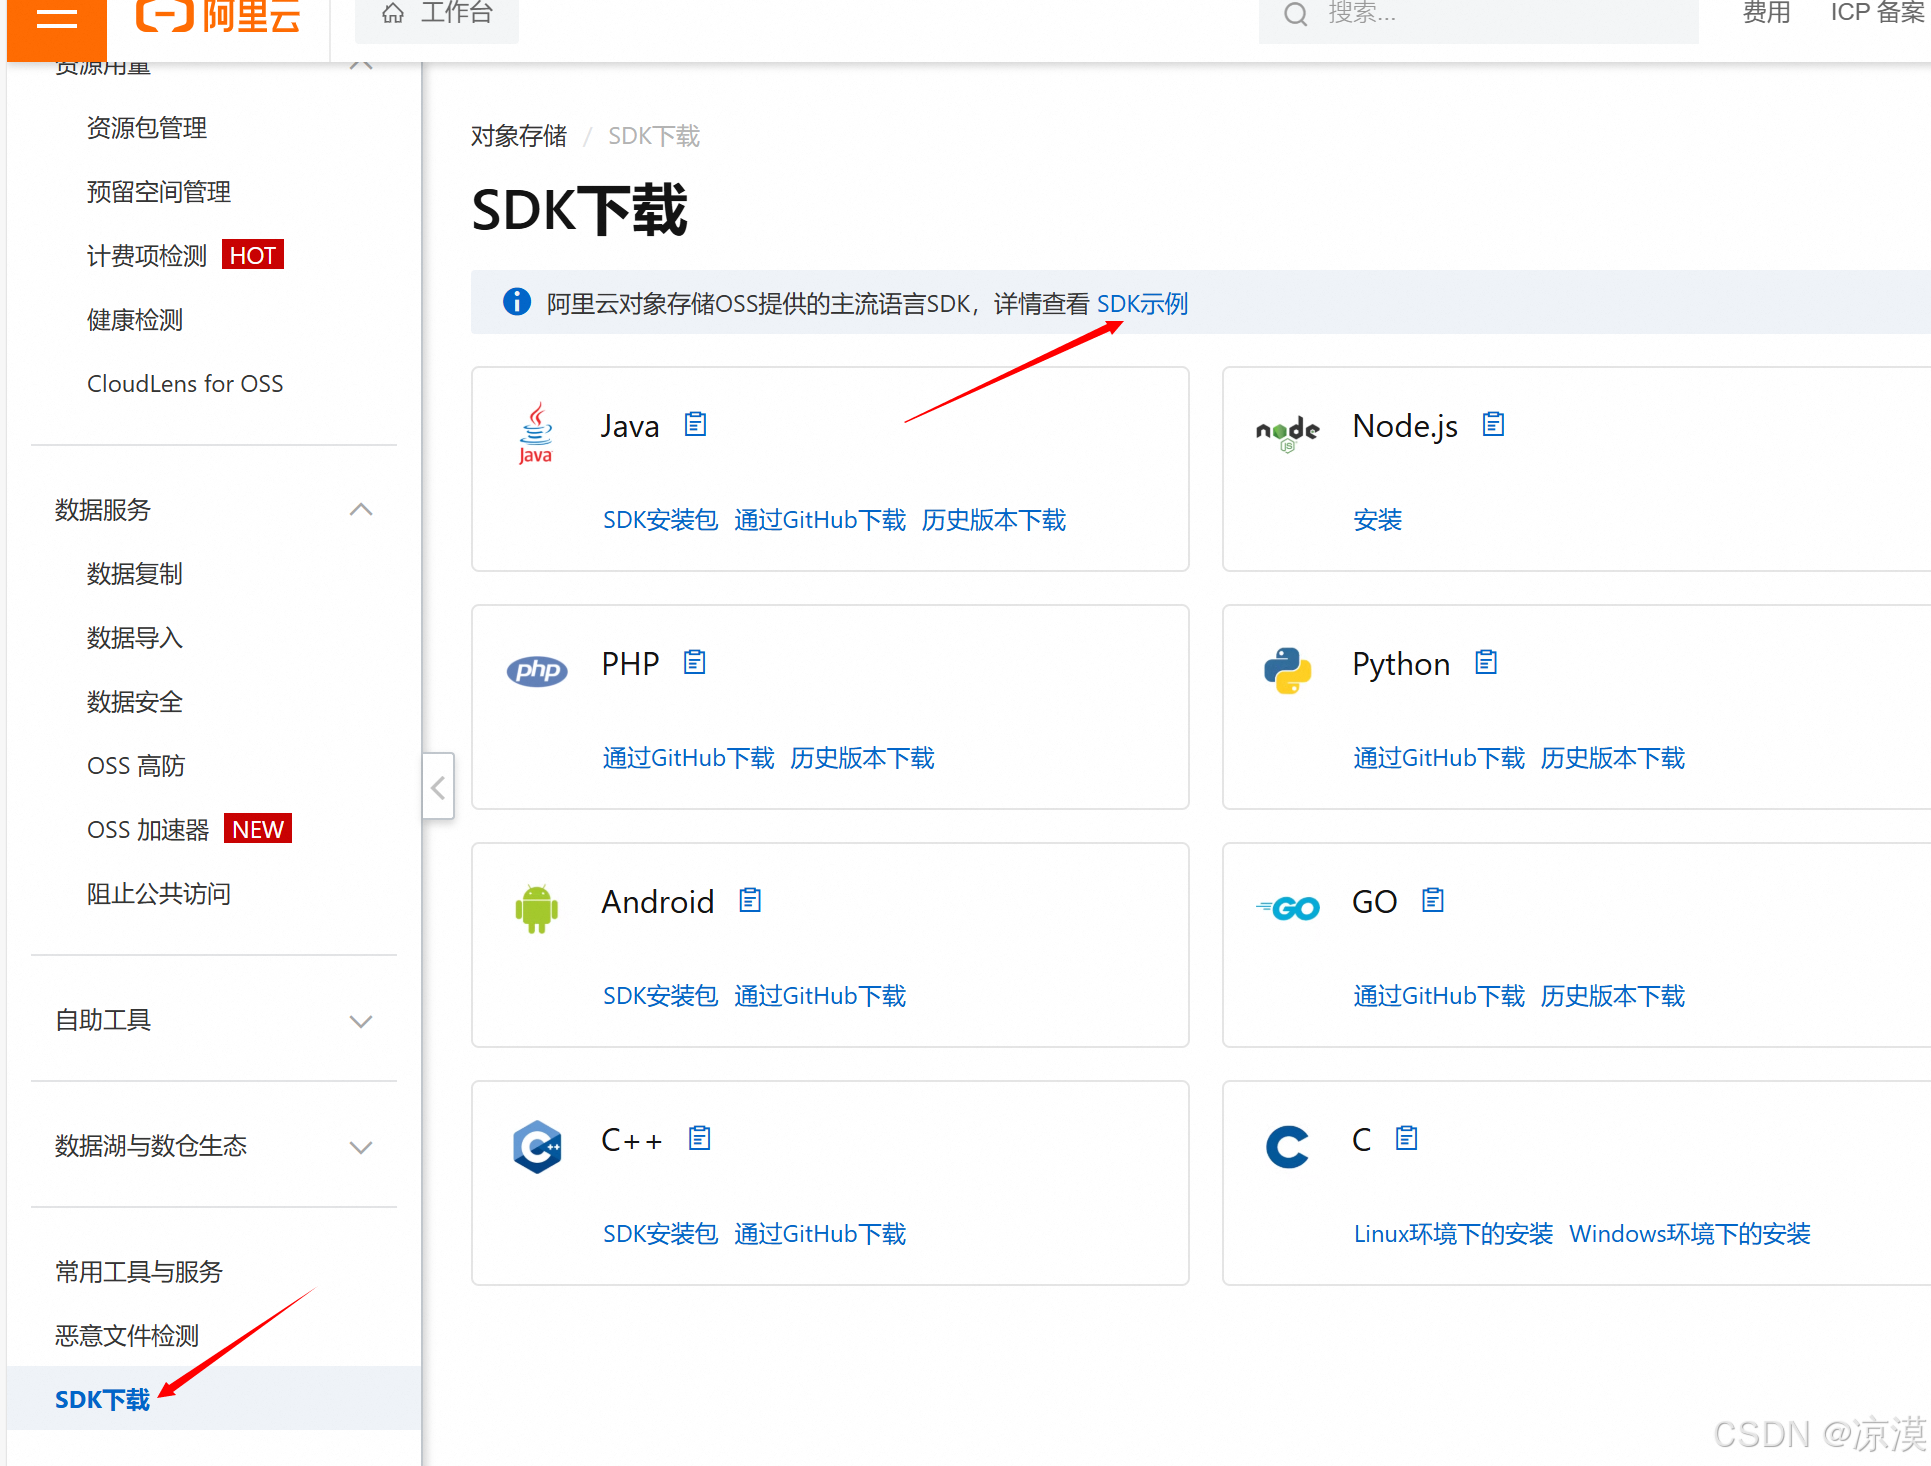Click Windows环境下的安装 link for C
This screenshot has width=1931, height=1466.
(1689, 1234)
